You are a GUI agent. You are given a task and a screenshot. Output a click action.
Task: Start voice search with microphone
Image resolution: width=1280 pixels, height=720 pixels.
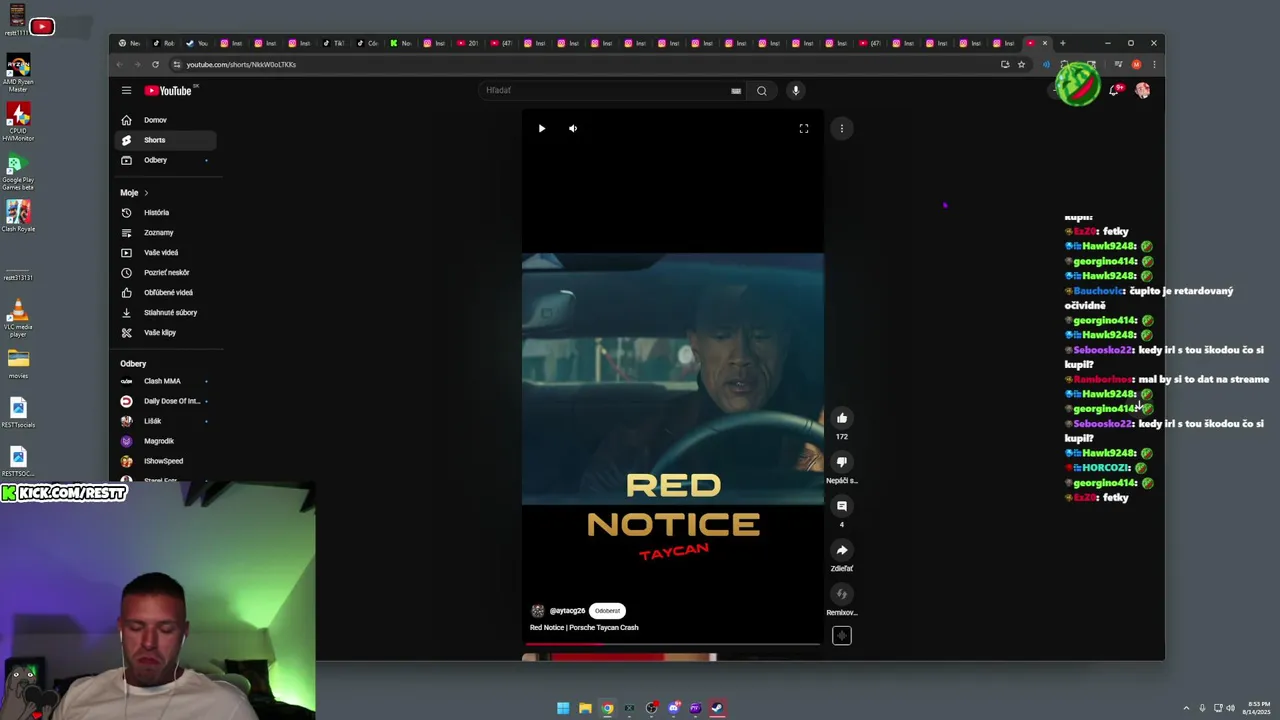796,91
